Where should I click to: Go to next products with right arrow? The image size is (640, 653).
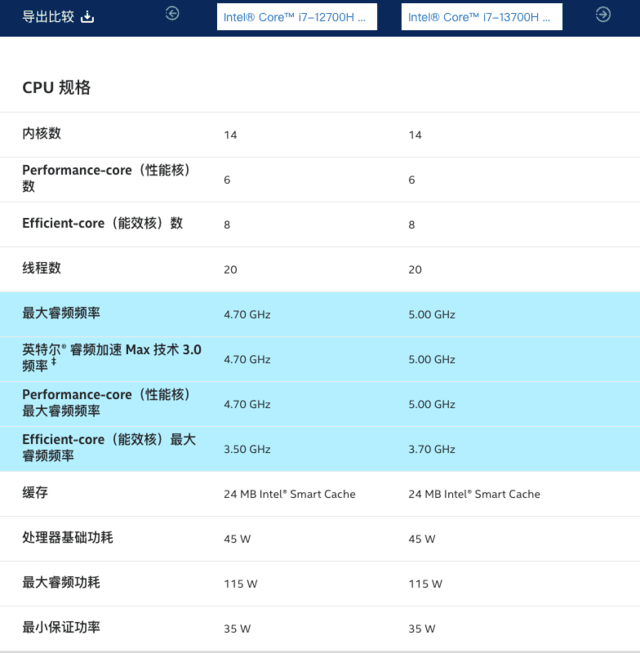click(603, 15)
